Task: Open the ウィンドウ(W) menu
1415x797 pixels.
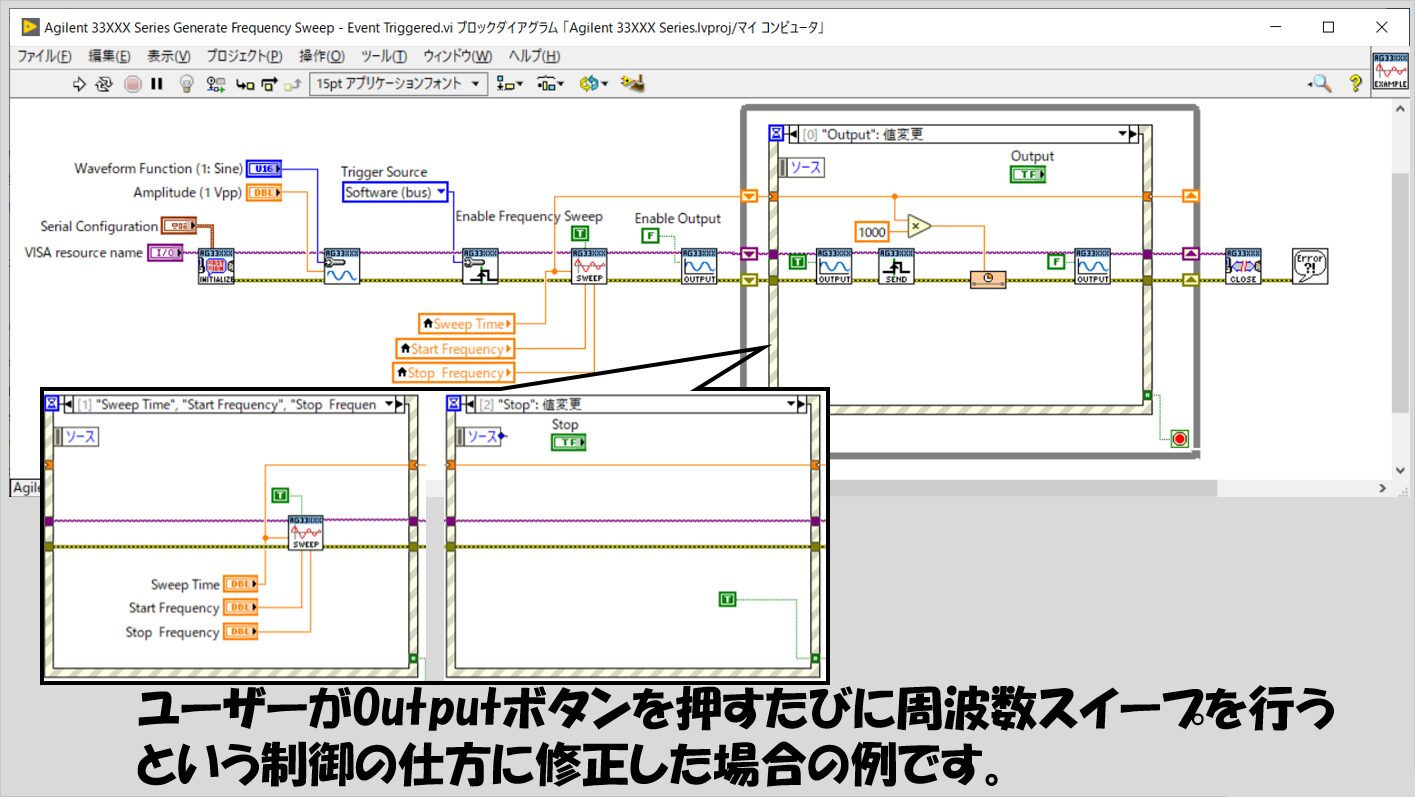Action: 458,56
